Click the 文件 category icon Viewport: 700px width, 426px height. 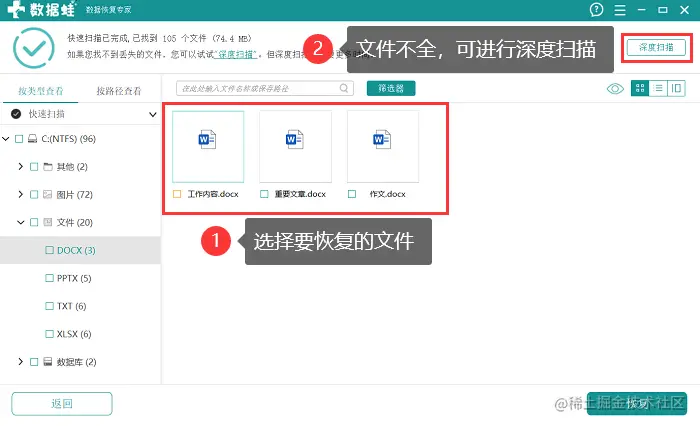coord(47,222)
